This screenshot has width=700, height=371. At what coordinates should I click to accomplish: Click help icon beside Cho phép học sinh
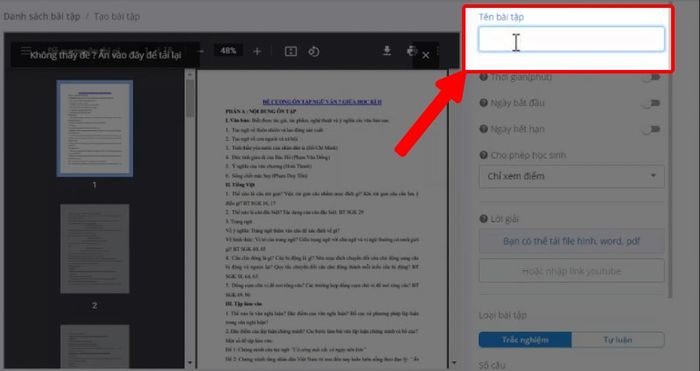click(483, 155)
